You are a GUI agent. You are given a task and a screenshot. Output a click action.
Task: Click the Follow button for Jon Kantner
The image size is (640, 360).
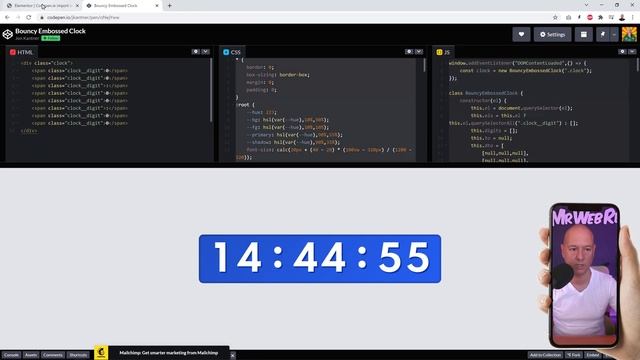coord(51,38)
